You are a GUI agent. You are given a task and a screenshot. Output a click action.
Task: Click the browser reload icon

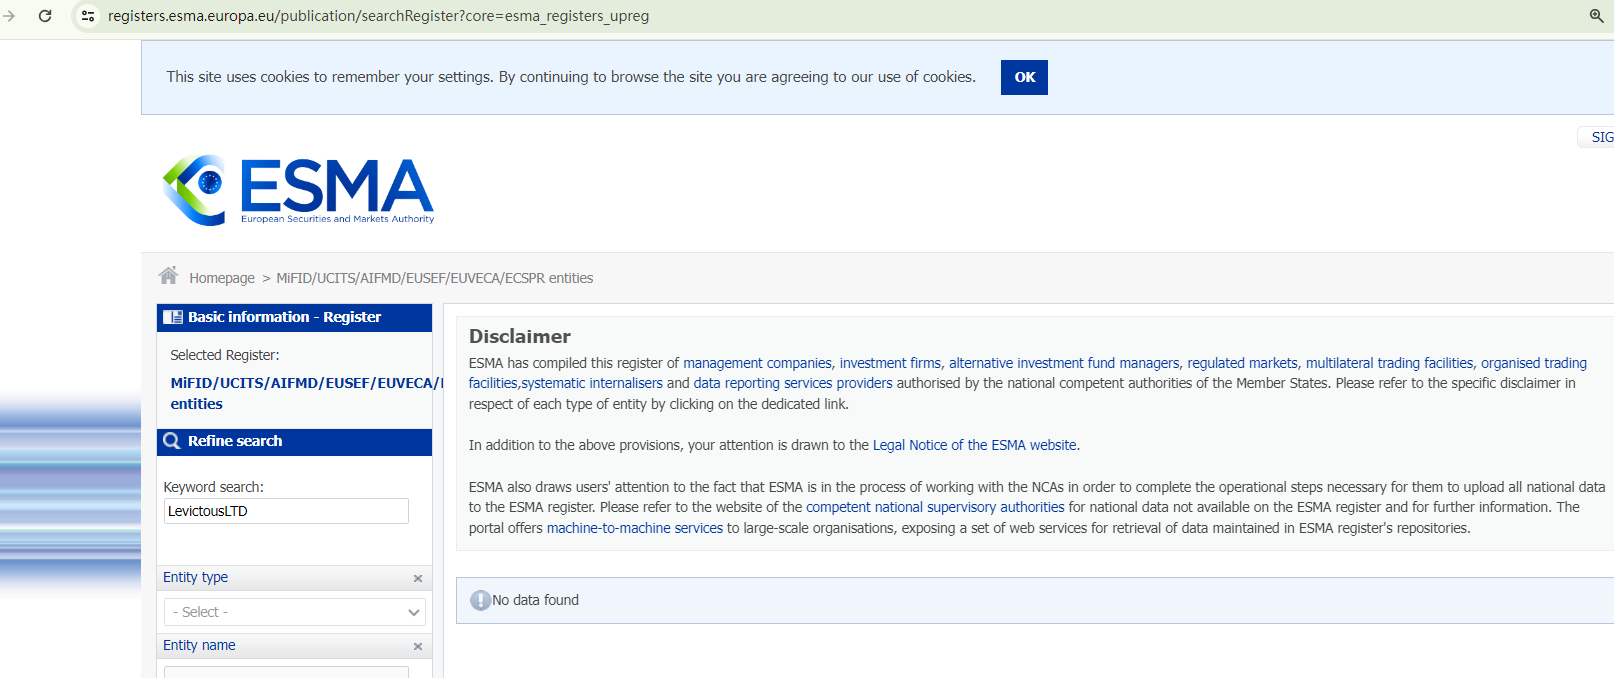pyautogui.click(x=45, y=16)
